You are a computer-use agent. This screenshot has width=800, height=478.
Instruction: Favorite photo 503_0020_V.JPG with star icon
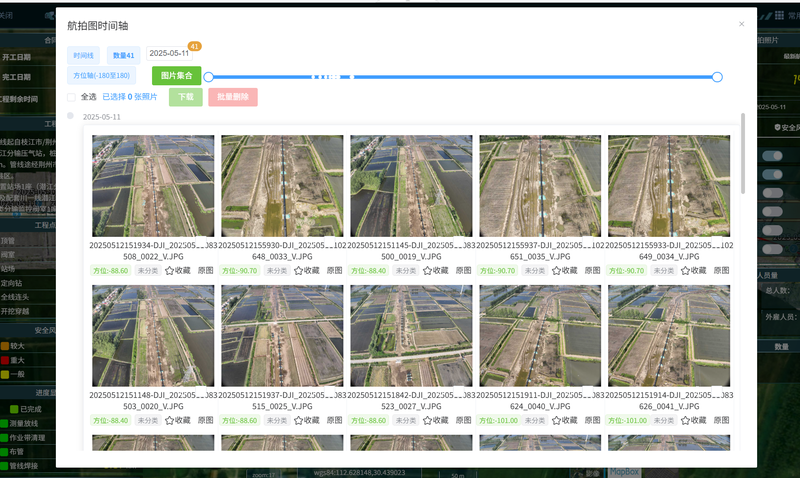point(169,421)
